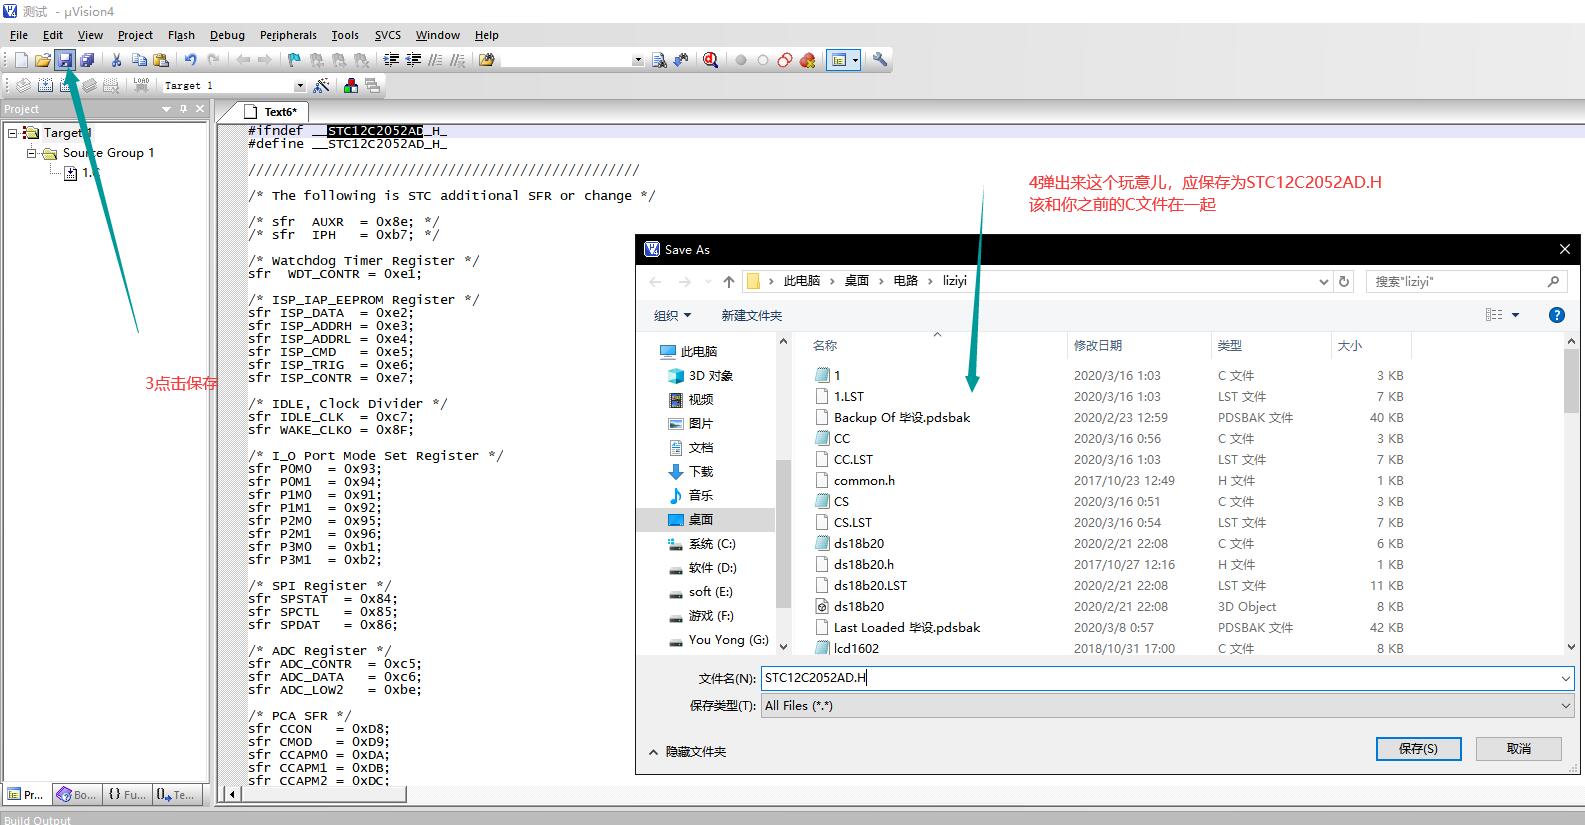Open configuration wrench icon
This screenshot has height=825, width=1585.
tap(880, 60)
